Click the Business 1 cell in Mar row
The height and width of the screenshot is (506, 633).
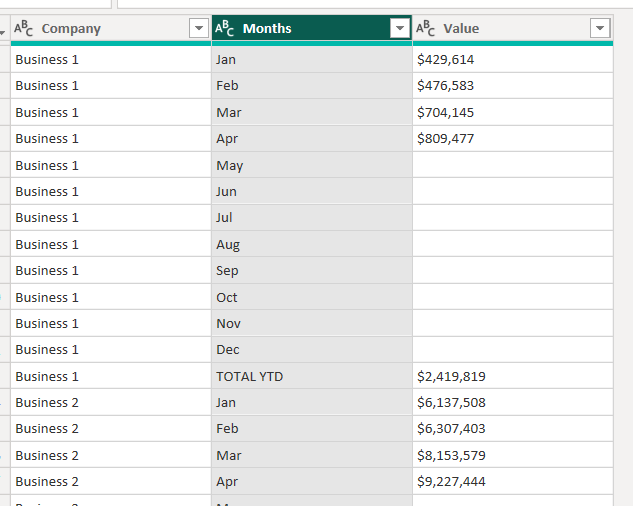click(x=111, y=112)
